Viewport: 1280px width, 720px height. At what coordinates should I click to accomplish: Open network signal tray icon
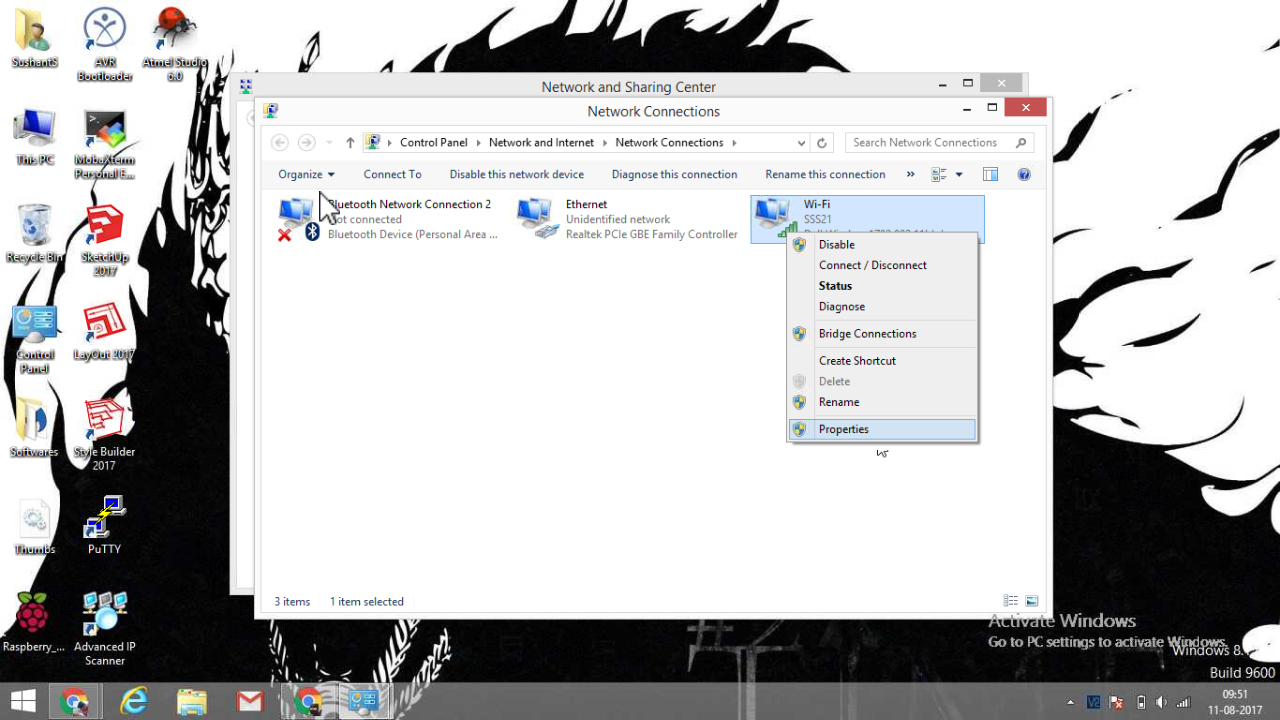point(1184,702)
